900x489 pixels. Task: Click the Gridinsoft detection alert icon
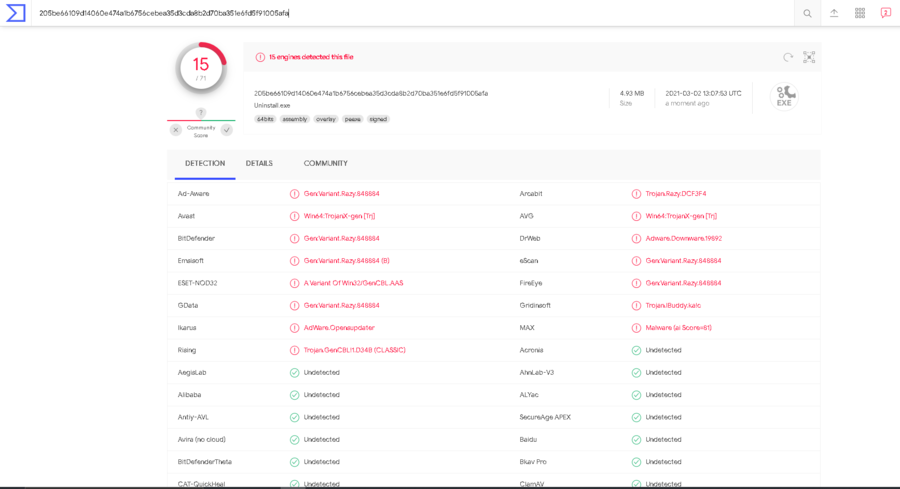point(636,306)
